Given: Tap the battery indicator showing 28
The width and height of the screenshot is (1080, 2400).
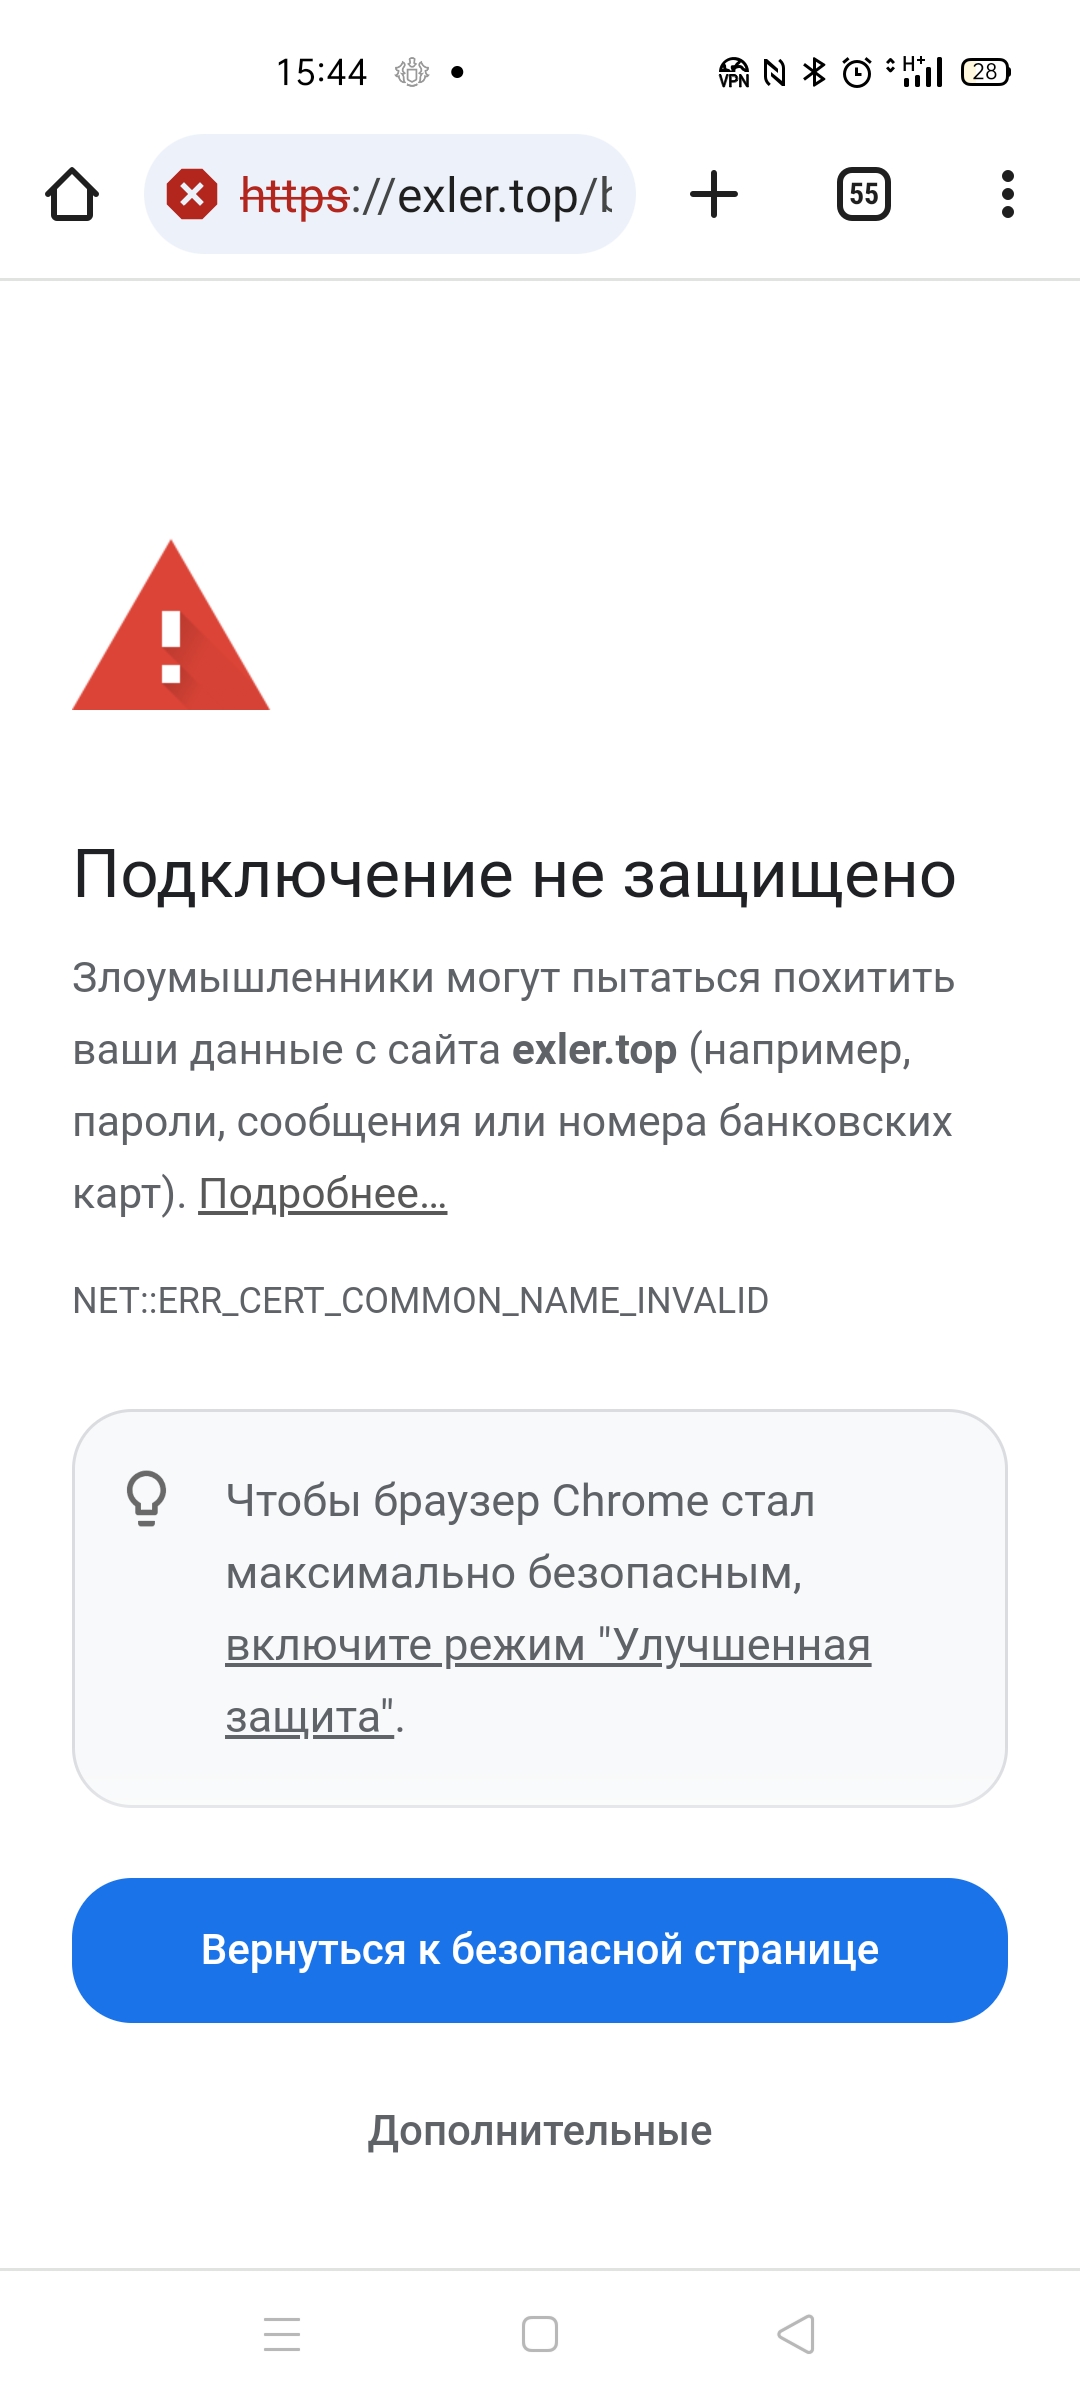Looking at the screenshot, I should tap(985, 72).
